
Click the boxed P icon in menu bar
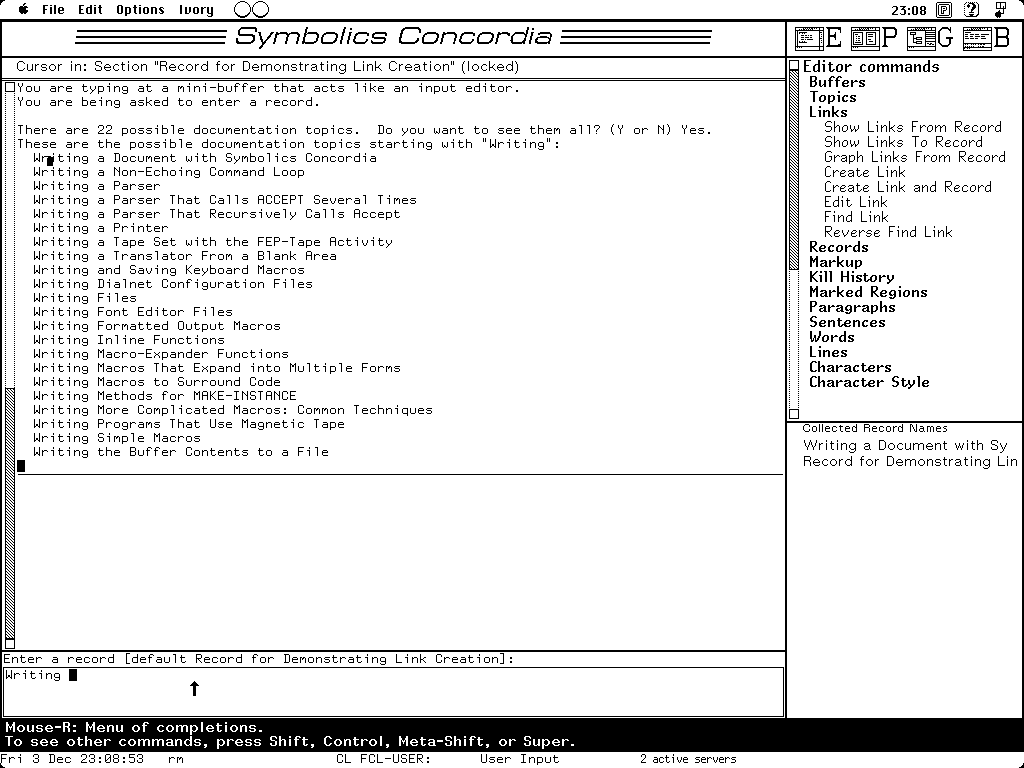tap(944, 10)
